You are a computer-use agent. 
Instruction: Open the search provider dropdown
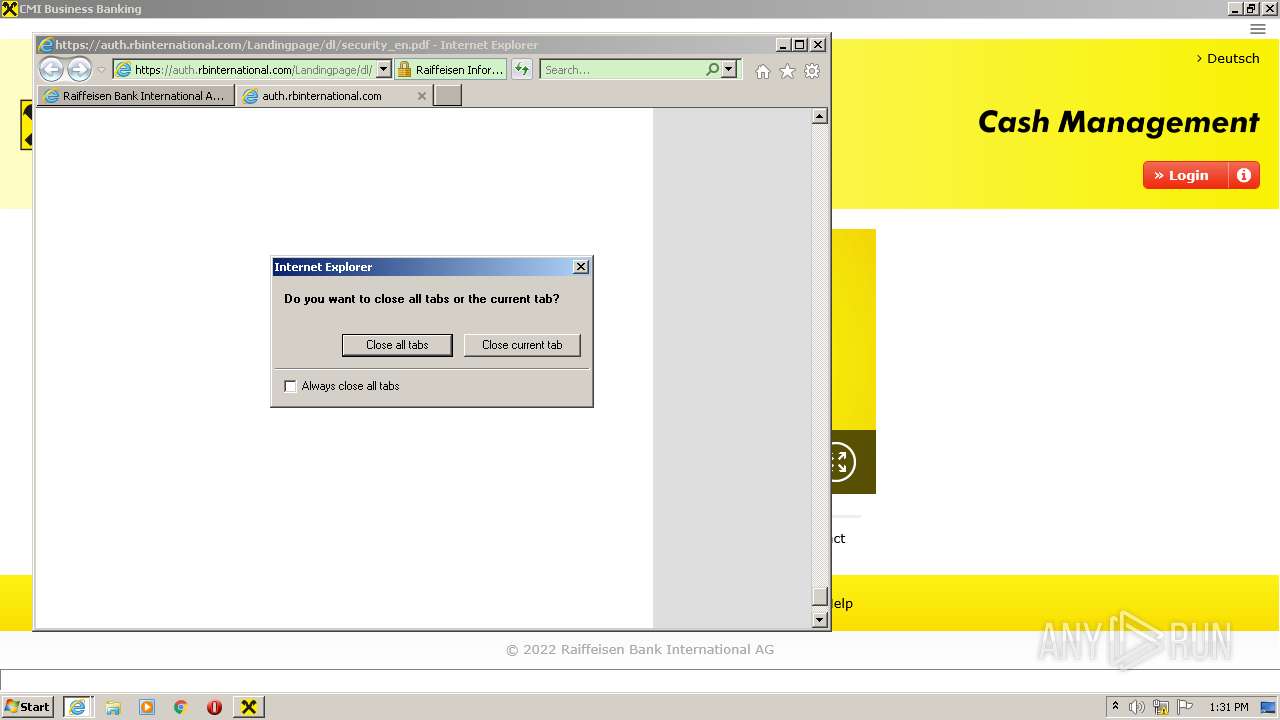pos(729,70)
